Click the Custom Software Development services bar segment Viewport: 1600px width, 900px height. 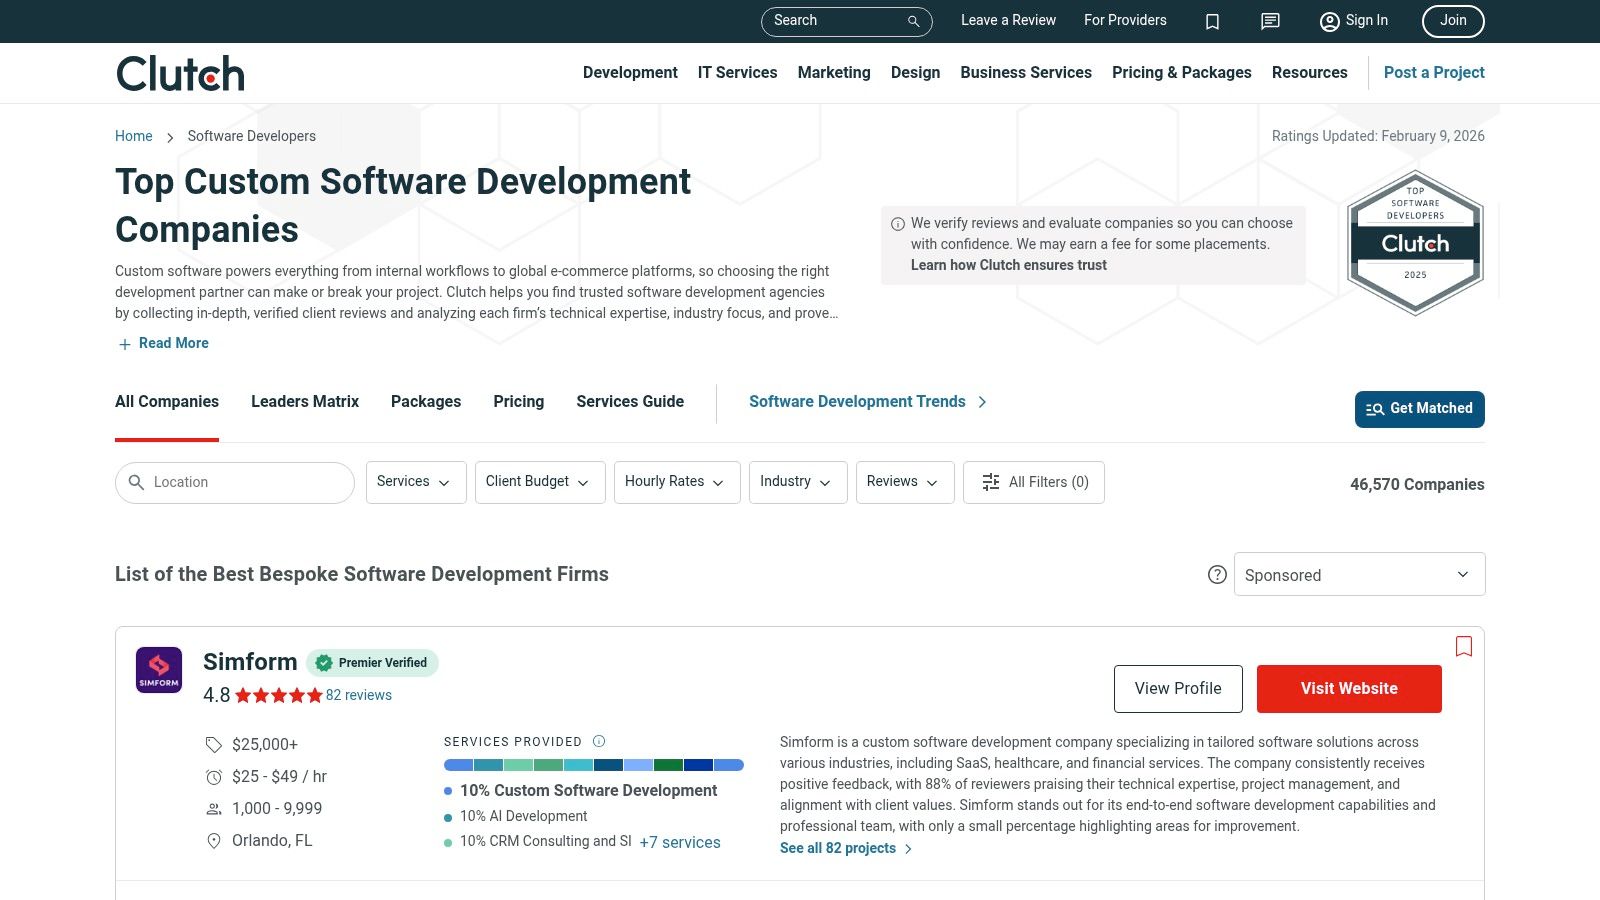[458, 765]
